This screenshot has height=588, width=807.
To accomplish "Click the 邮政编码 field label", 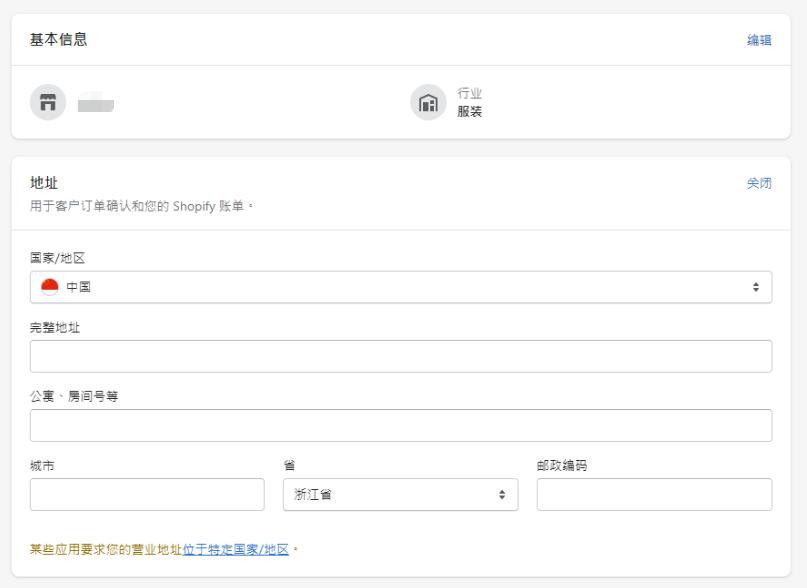I will (x=562, y=466).
